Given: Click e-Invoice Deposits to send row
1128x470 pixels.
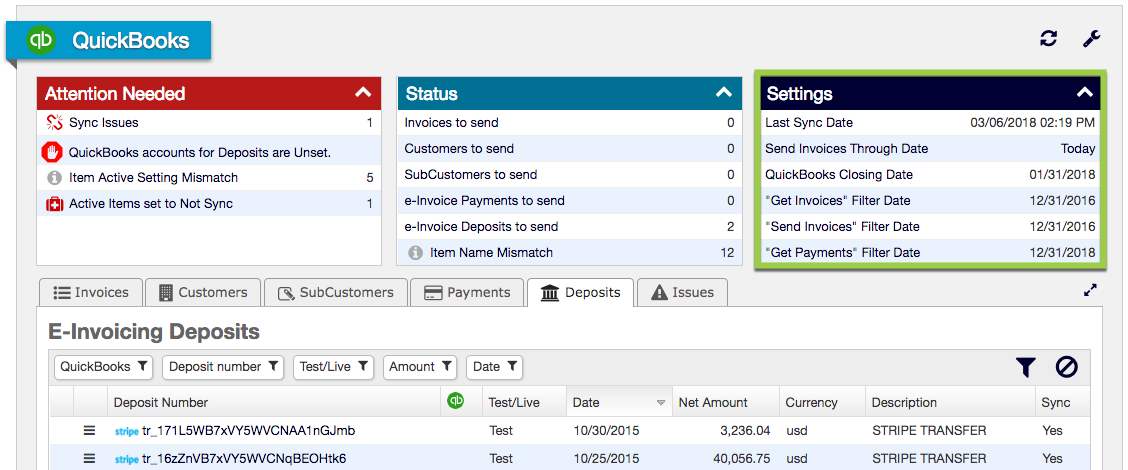Looking at the screenshot, I should pyautogui.click(x=570, y=227).
